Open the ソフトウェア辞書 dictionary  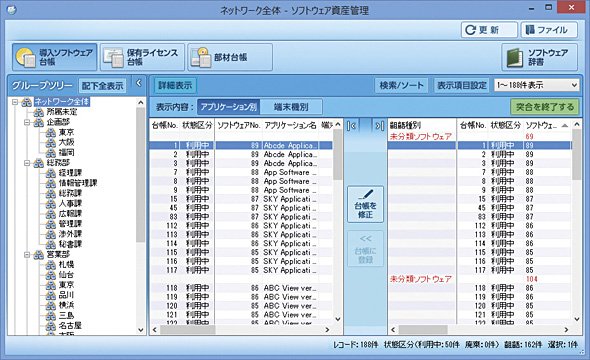click(539, 57)
